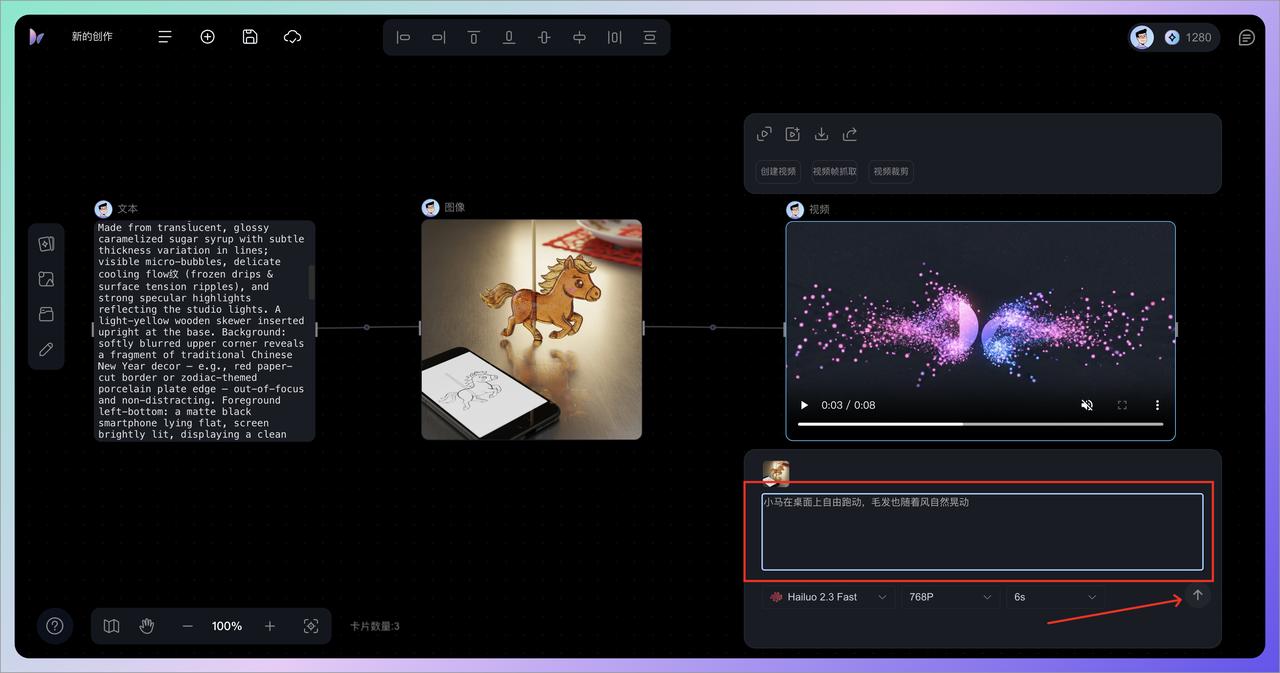Click the 卡片数量:3 card count text
1280x673 pixels.
[x=375, y=626]
